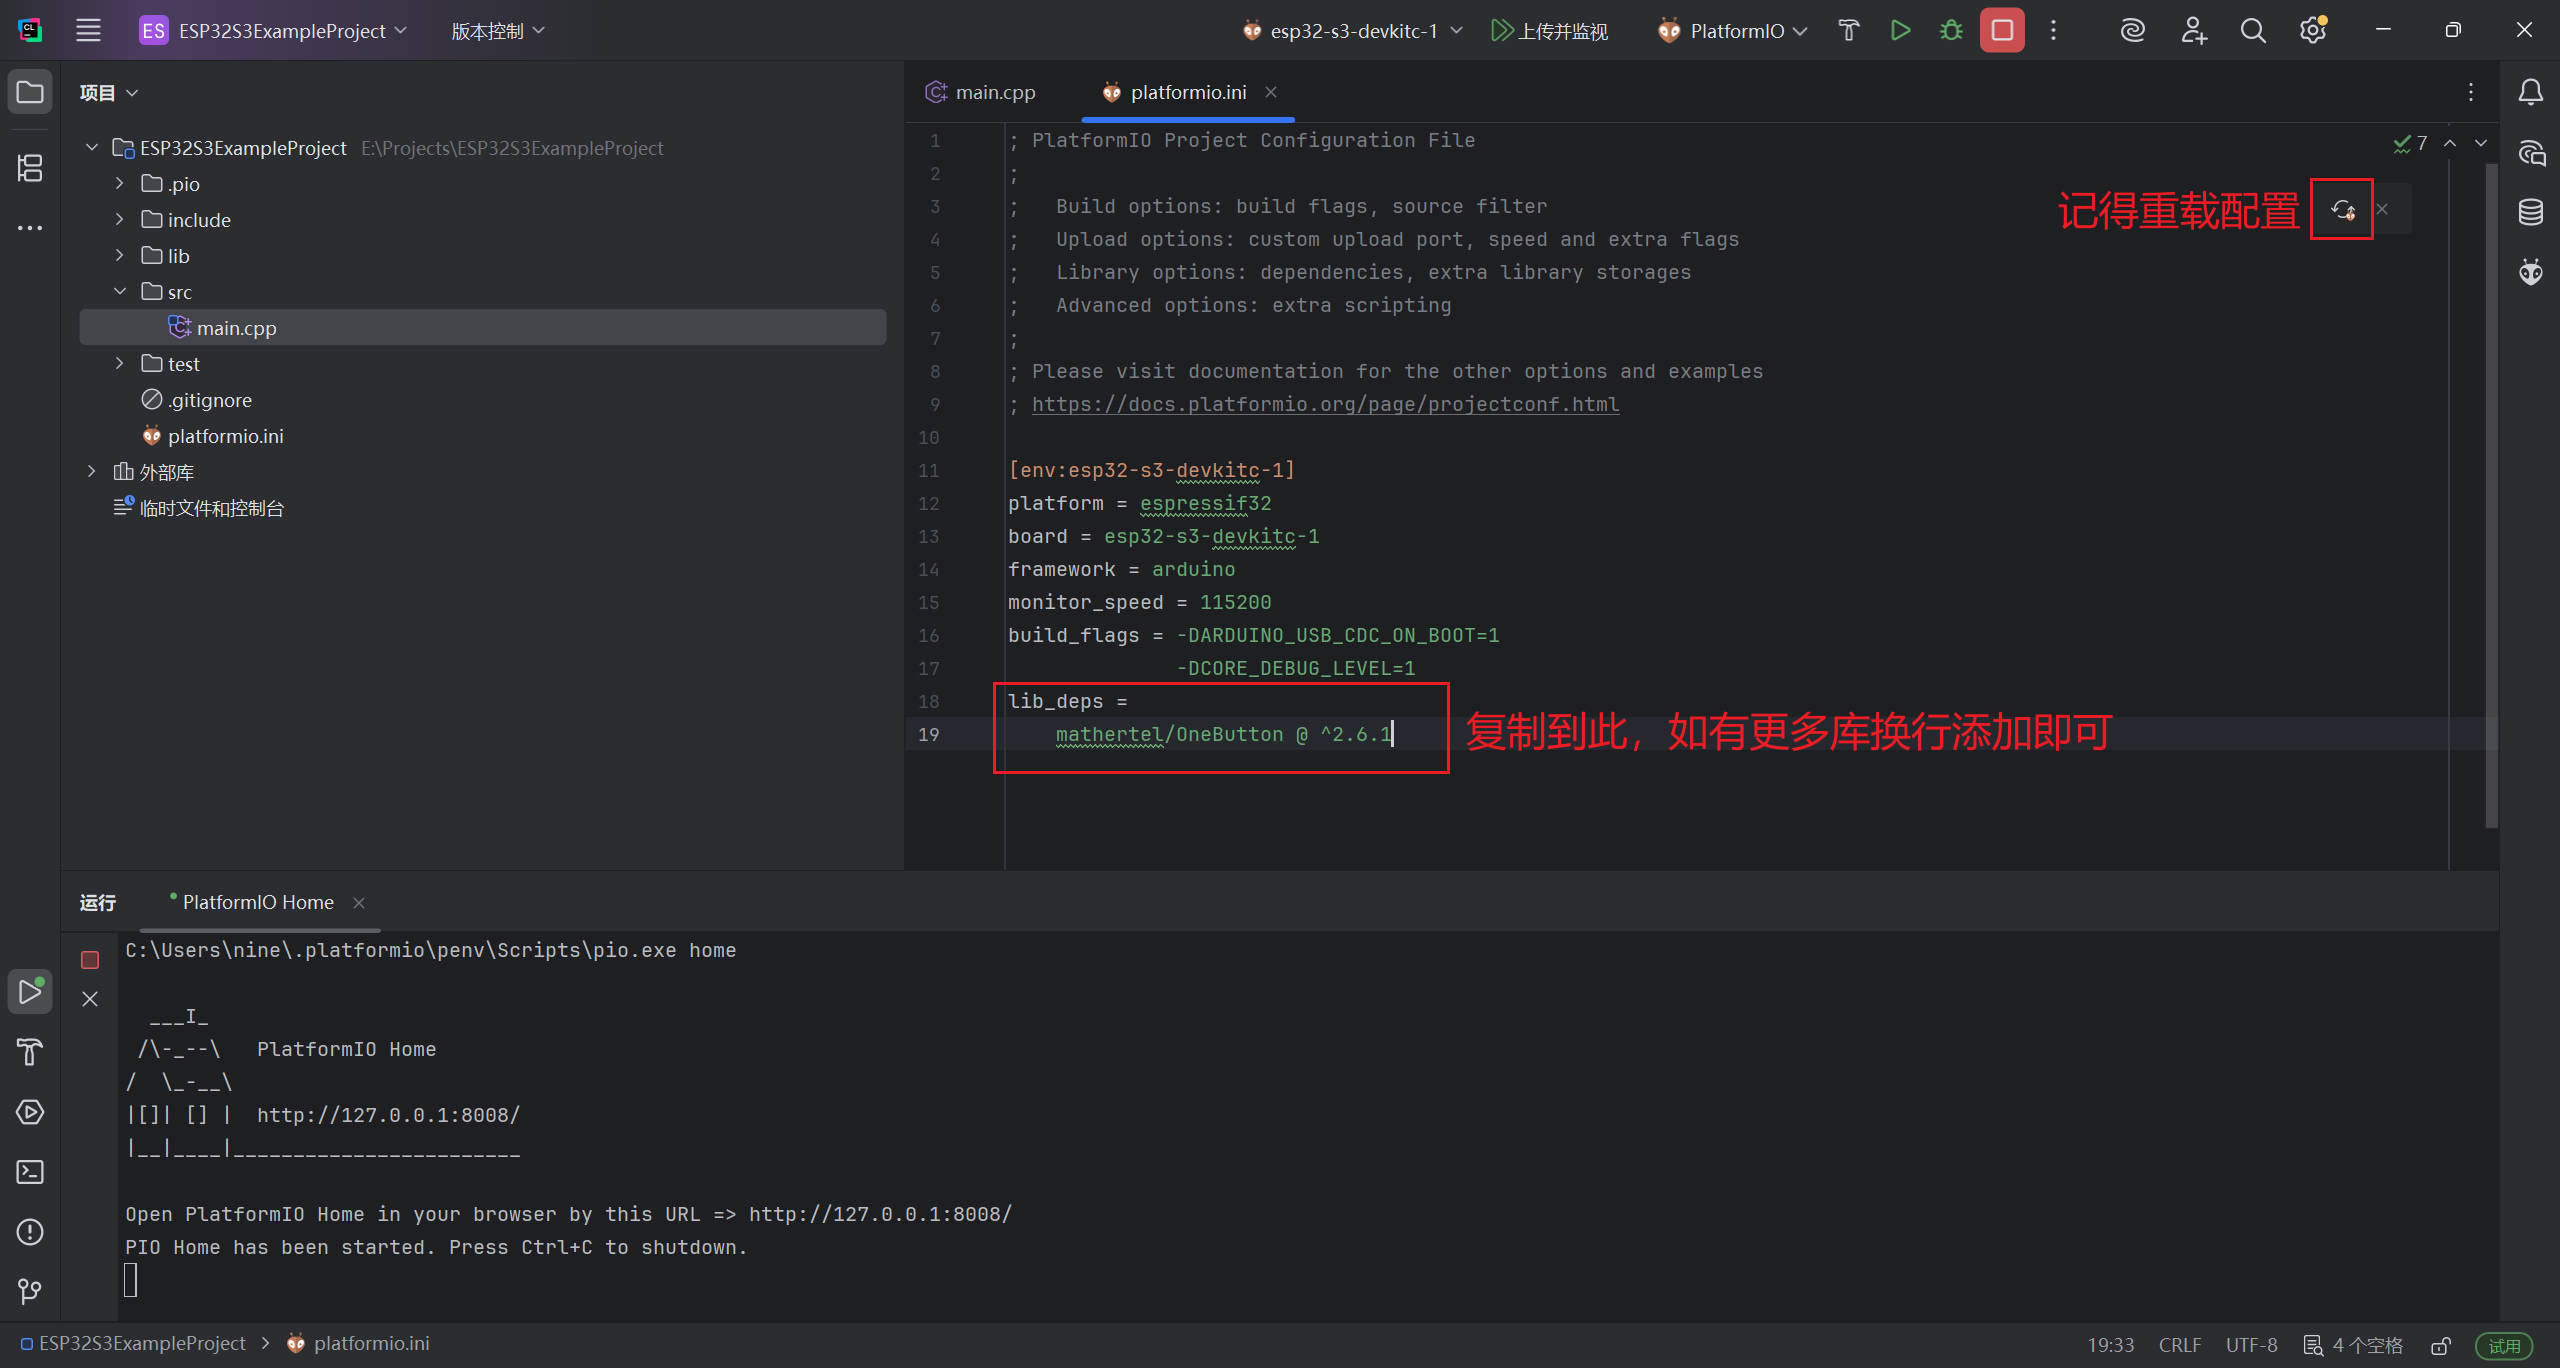The image size is (2560, 1368).
Task: Open the notifications bell
Action: click(2531, 91)
